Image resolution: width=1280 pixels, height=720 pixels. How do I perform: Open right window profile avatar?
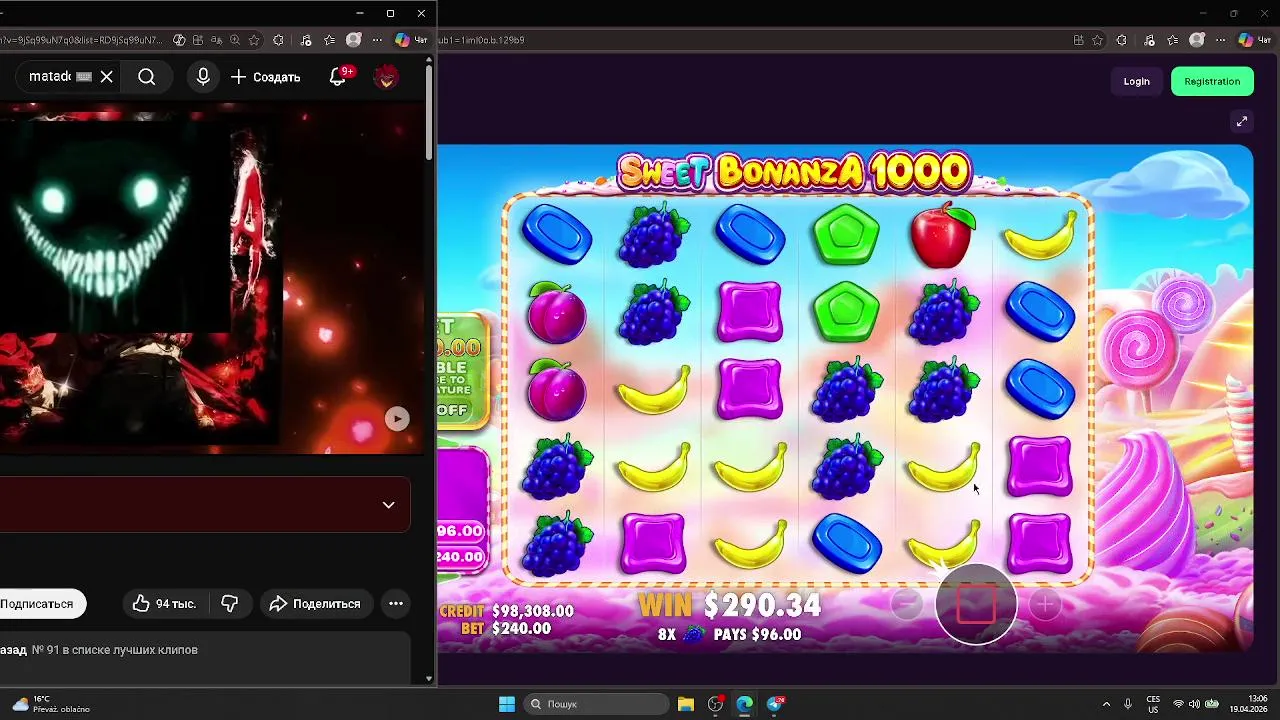[x=1197, y=40]
